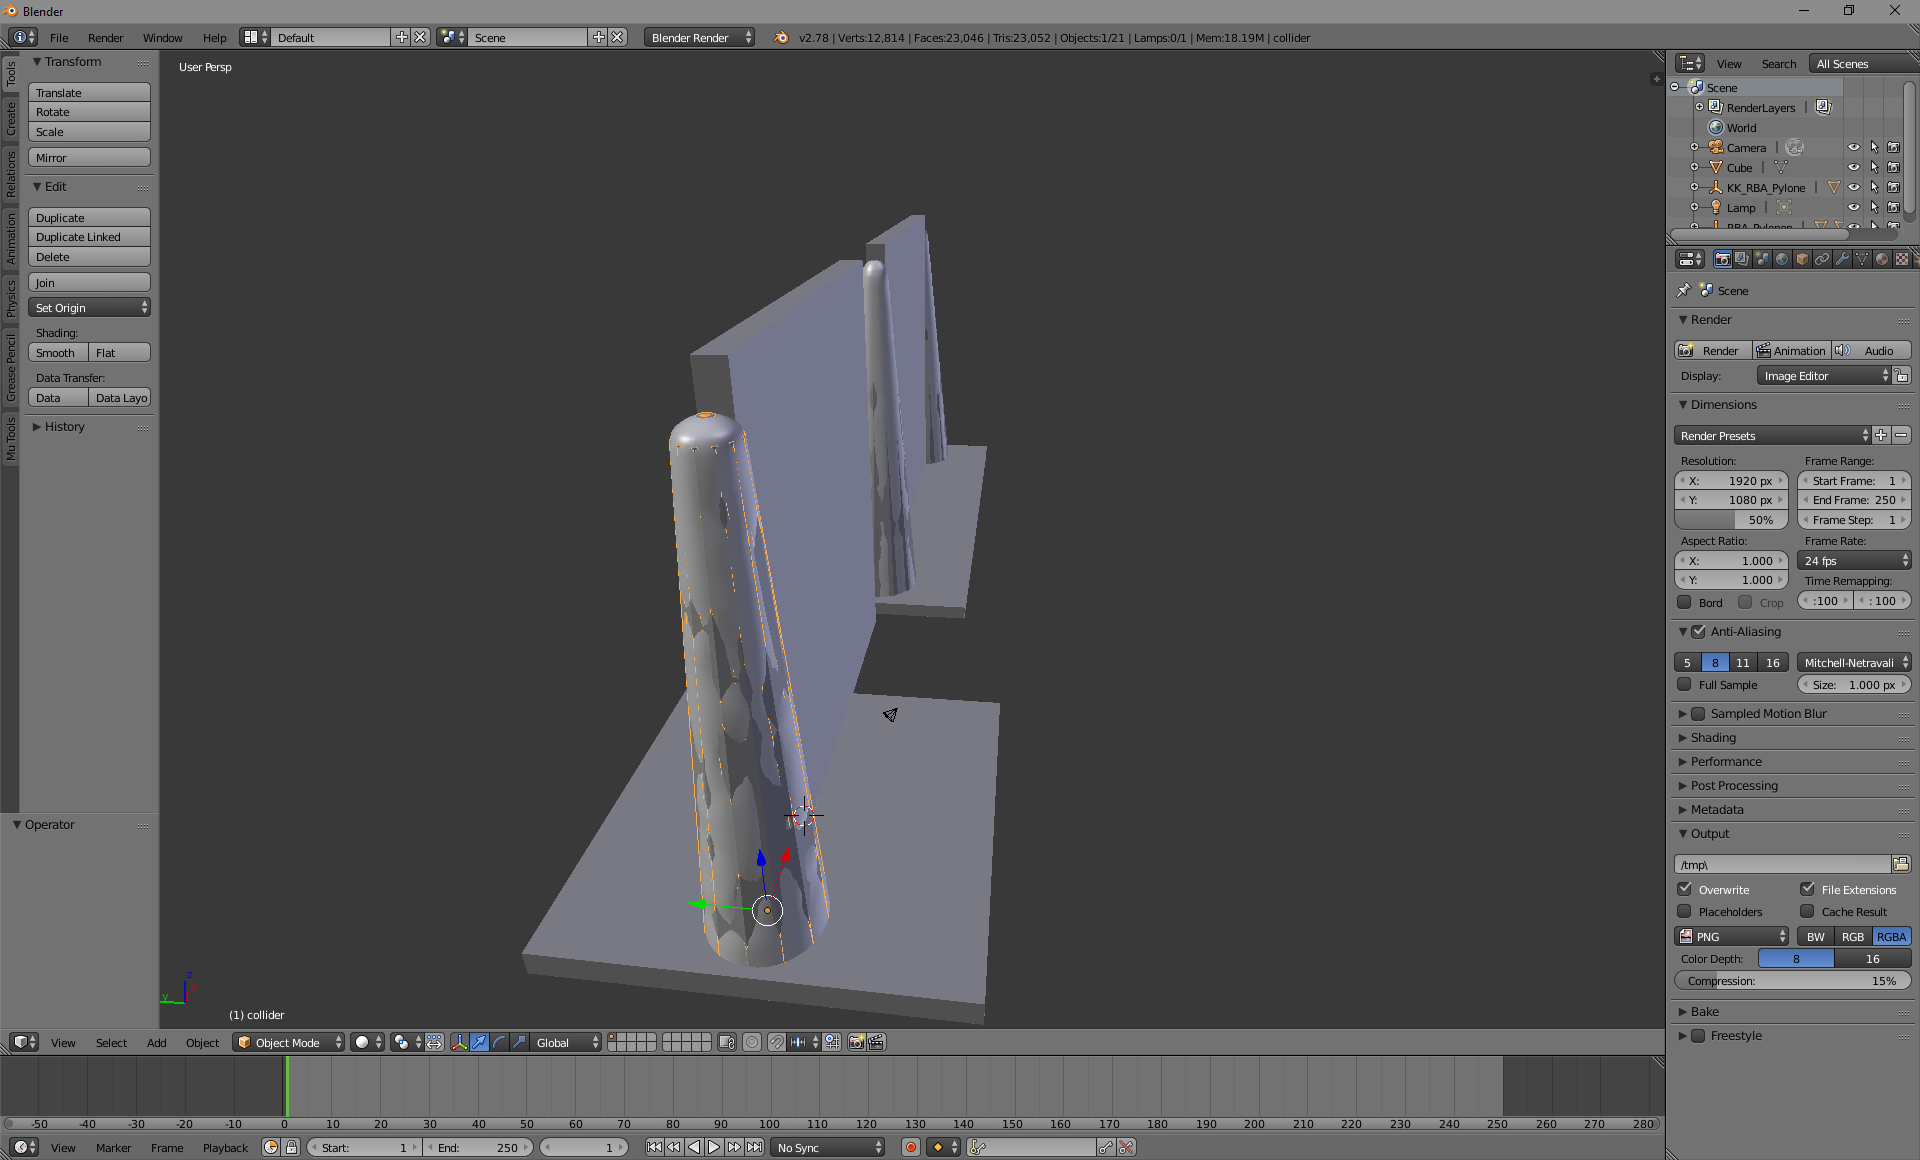Click the Compression percentage slider

[1792, 980]
